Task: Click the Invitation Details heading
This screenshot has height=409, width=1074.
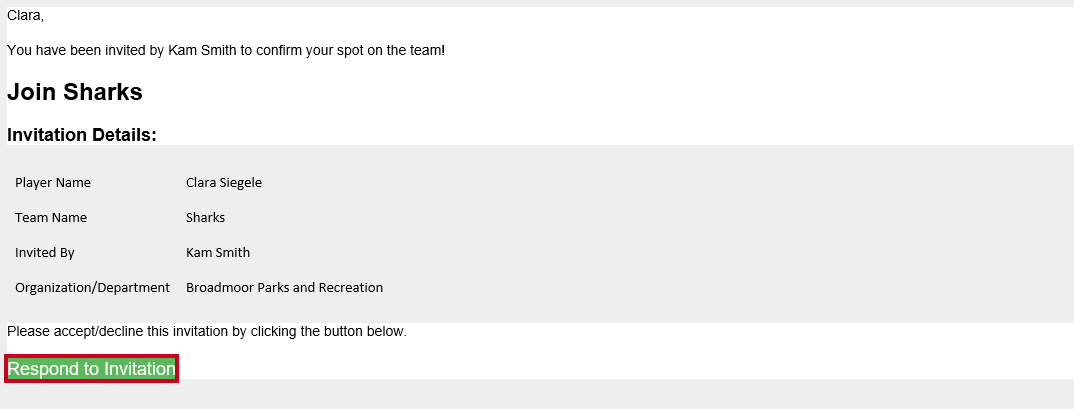Action: 82,135
